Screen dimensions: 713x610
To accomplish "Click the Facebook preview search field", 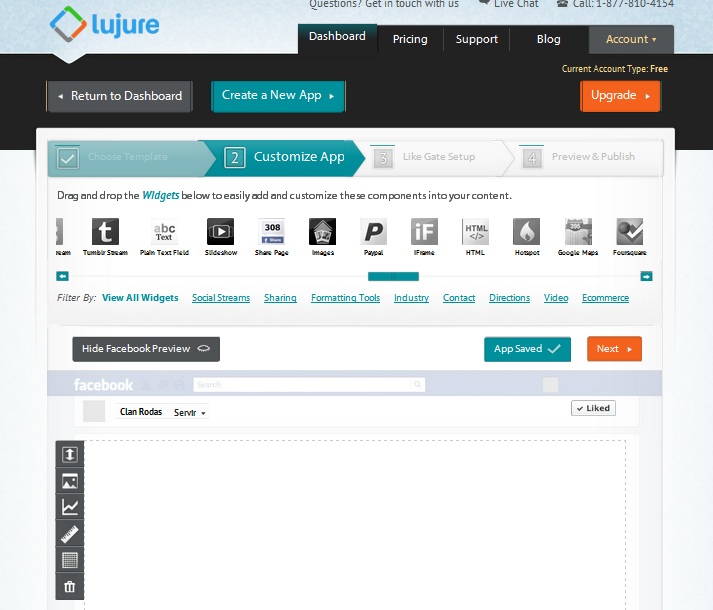I will (x=309, y=384).
